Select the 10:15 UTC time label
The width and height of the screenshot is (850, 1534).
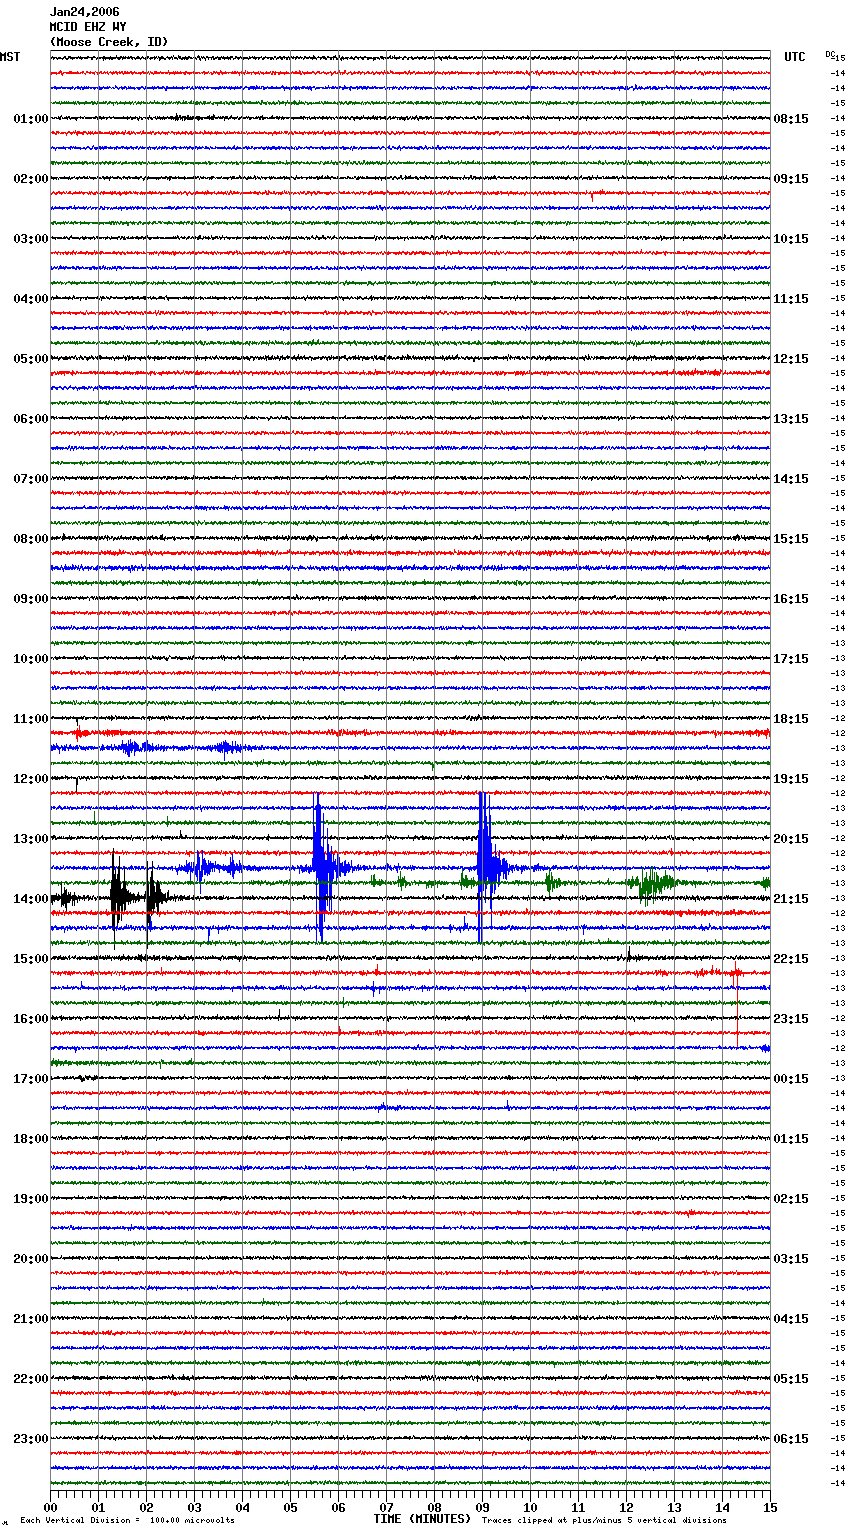791,239
